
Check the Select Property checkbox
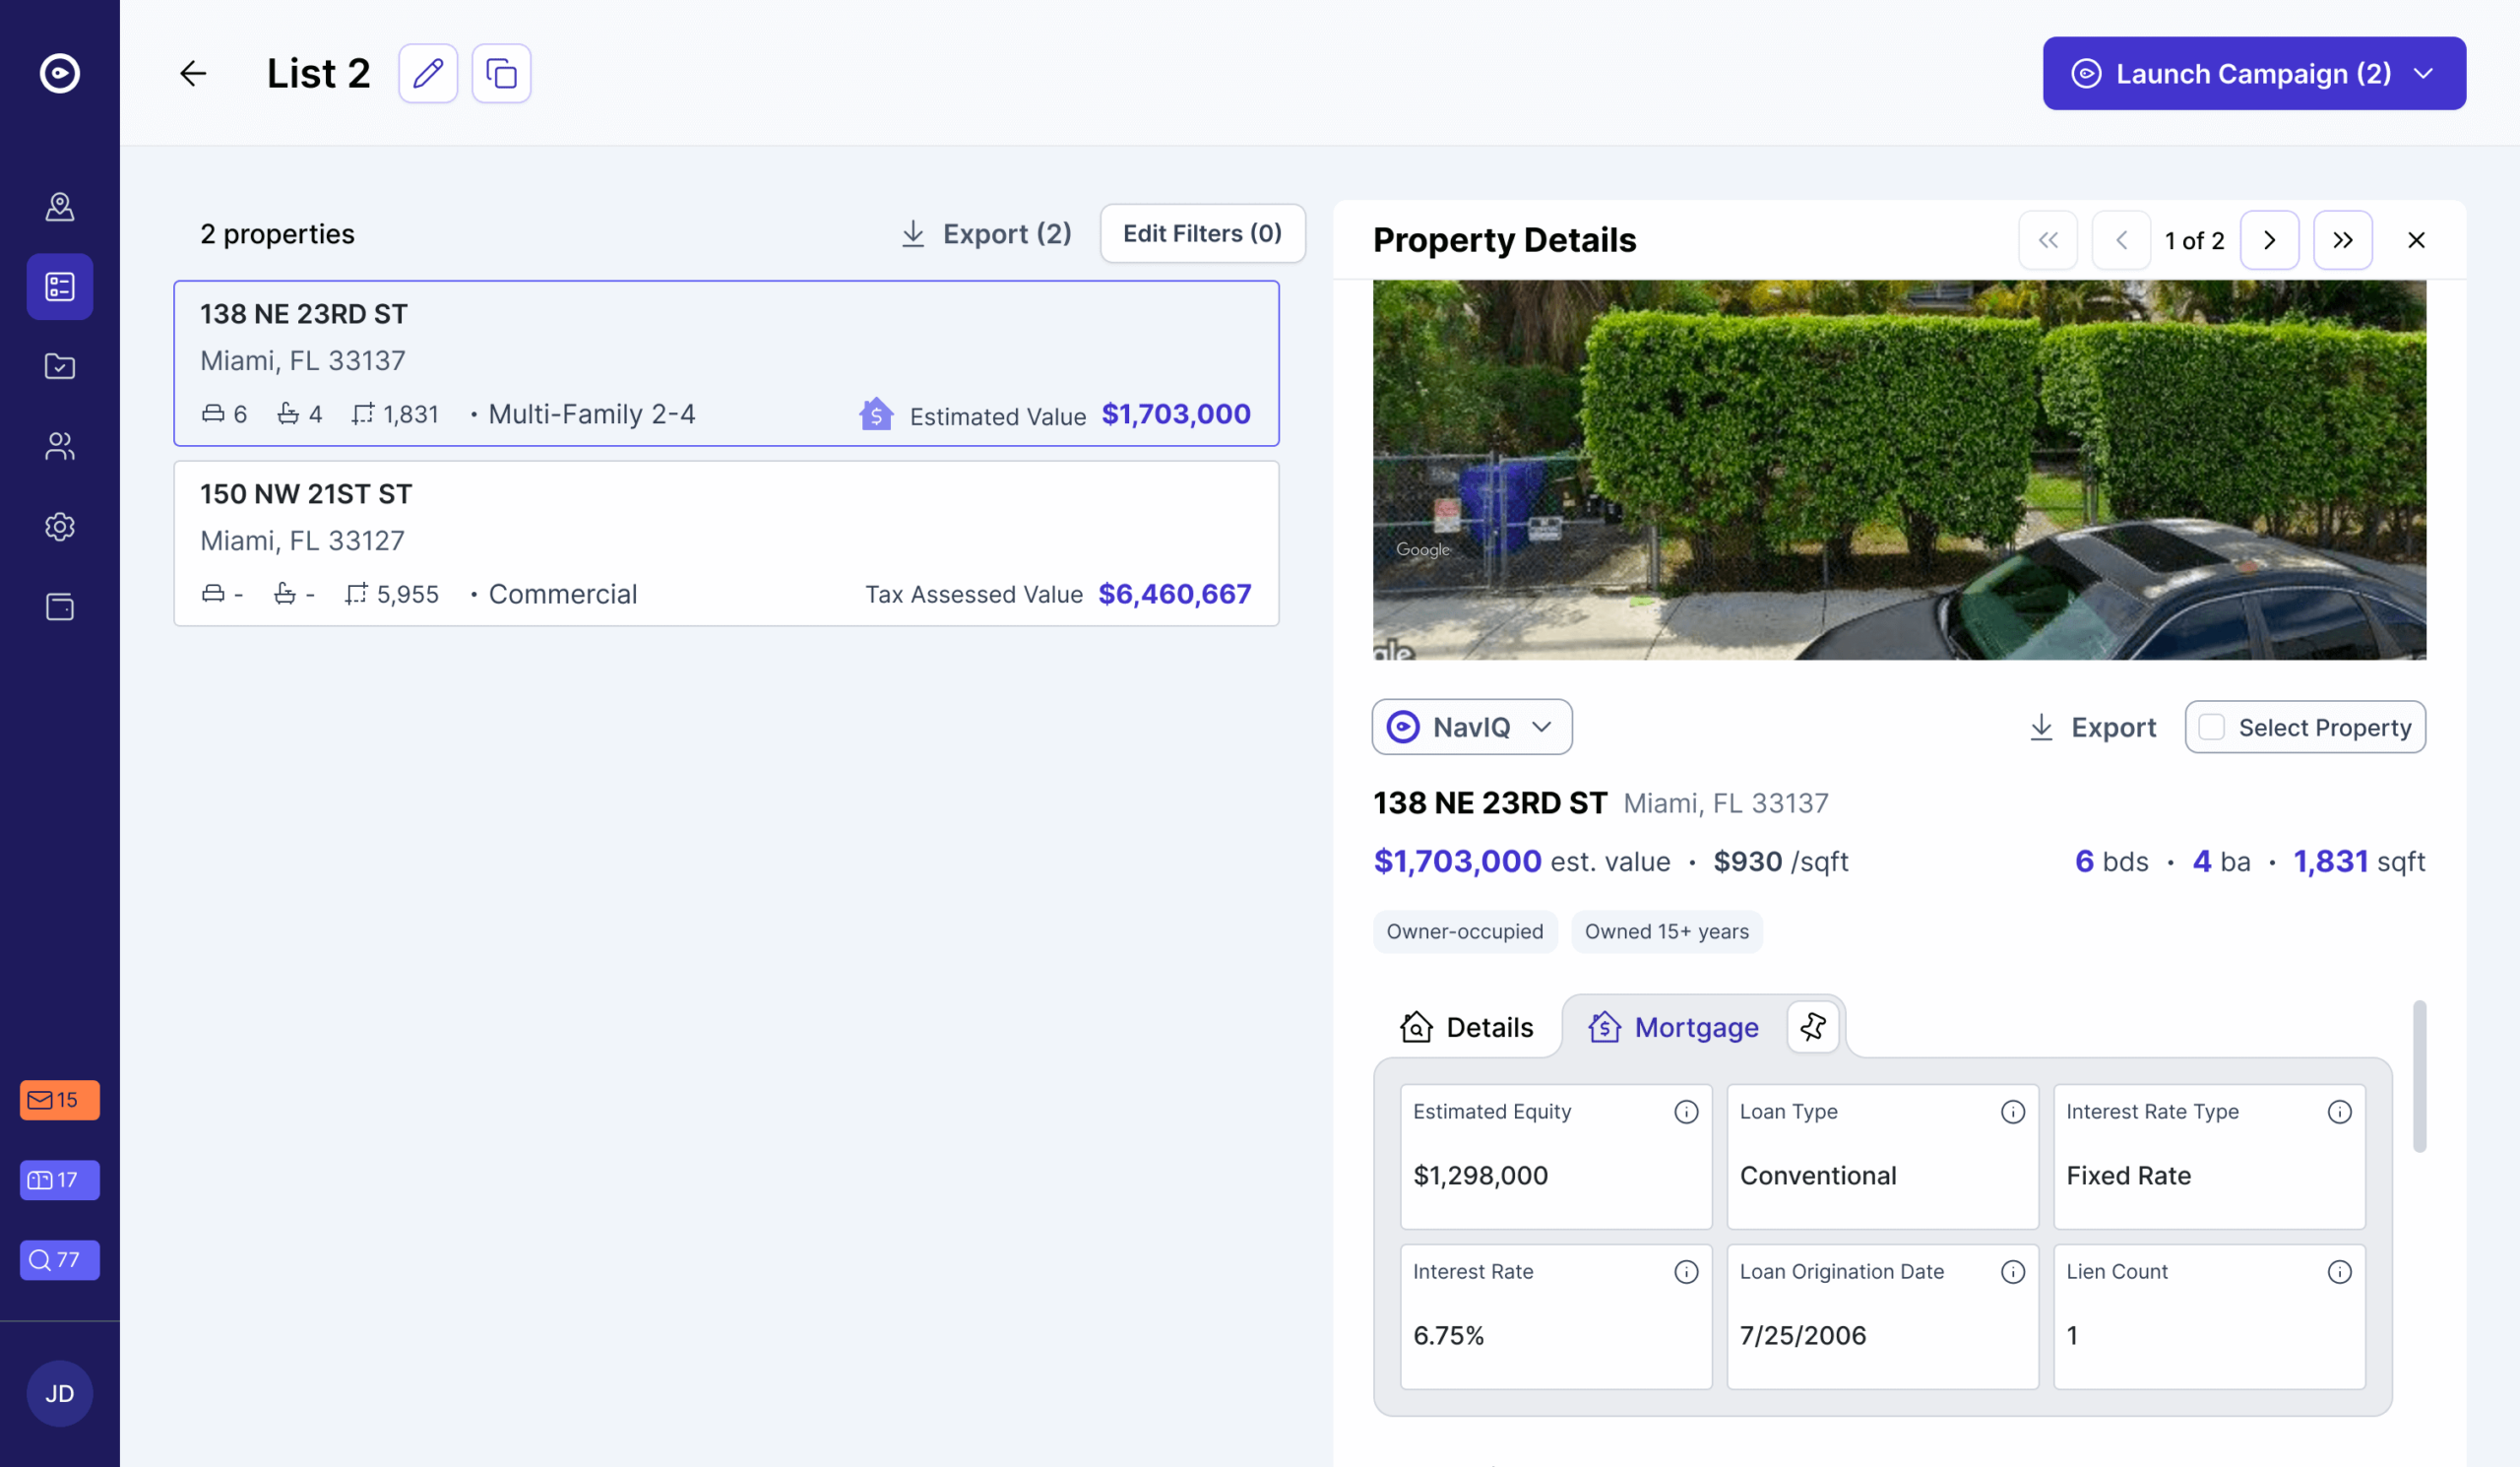coord(2212,727)
